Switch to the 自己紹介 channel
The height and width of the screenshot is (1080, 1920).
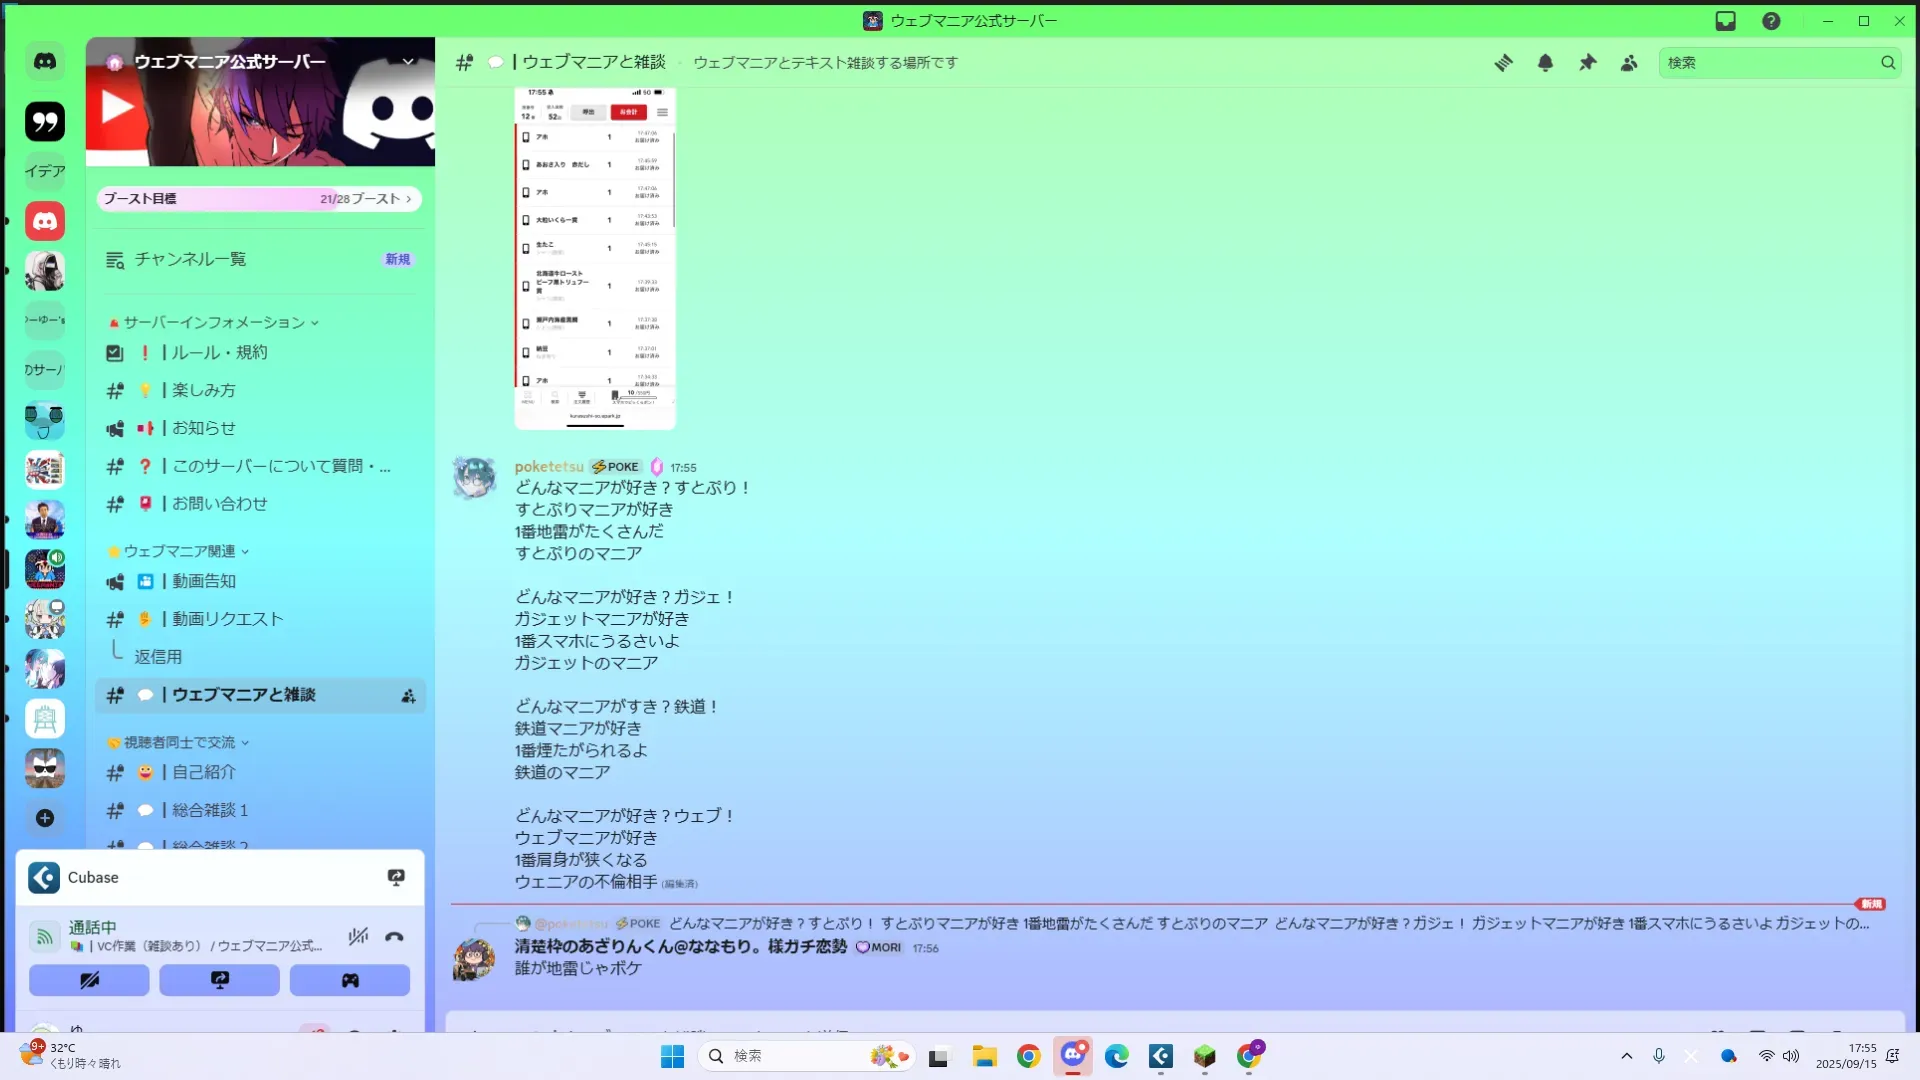204,772
